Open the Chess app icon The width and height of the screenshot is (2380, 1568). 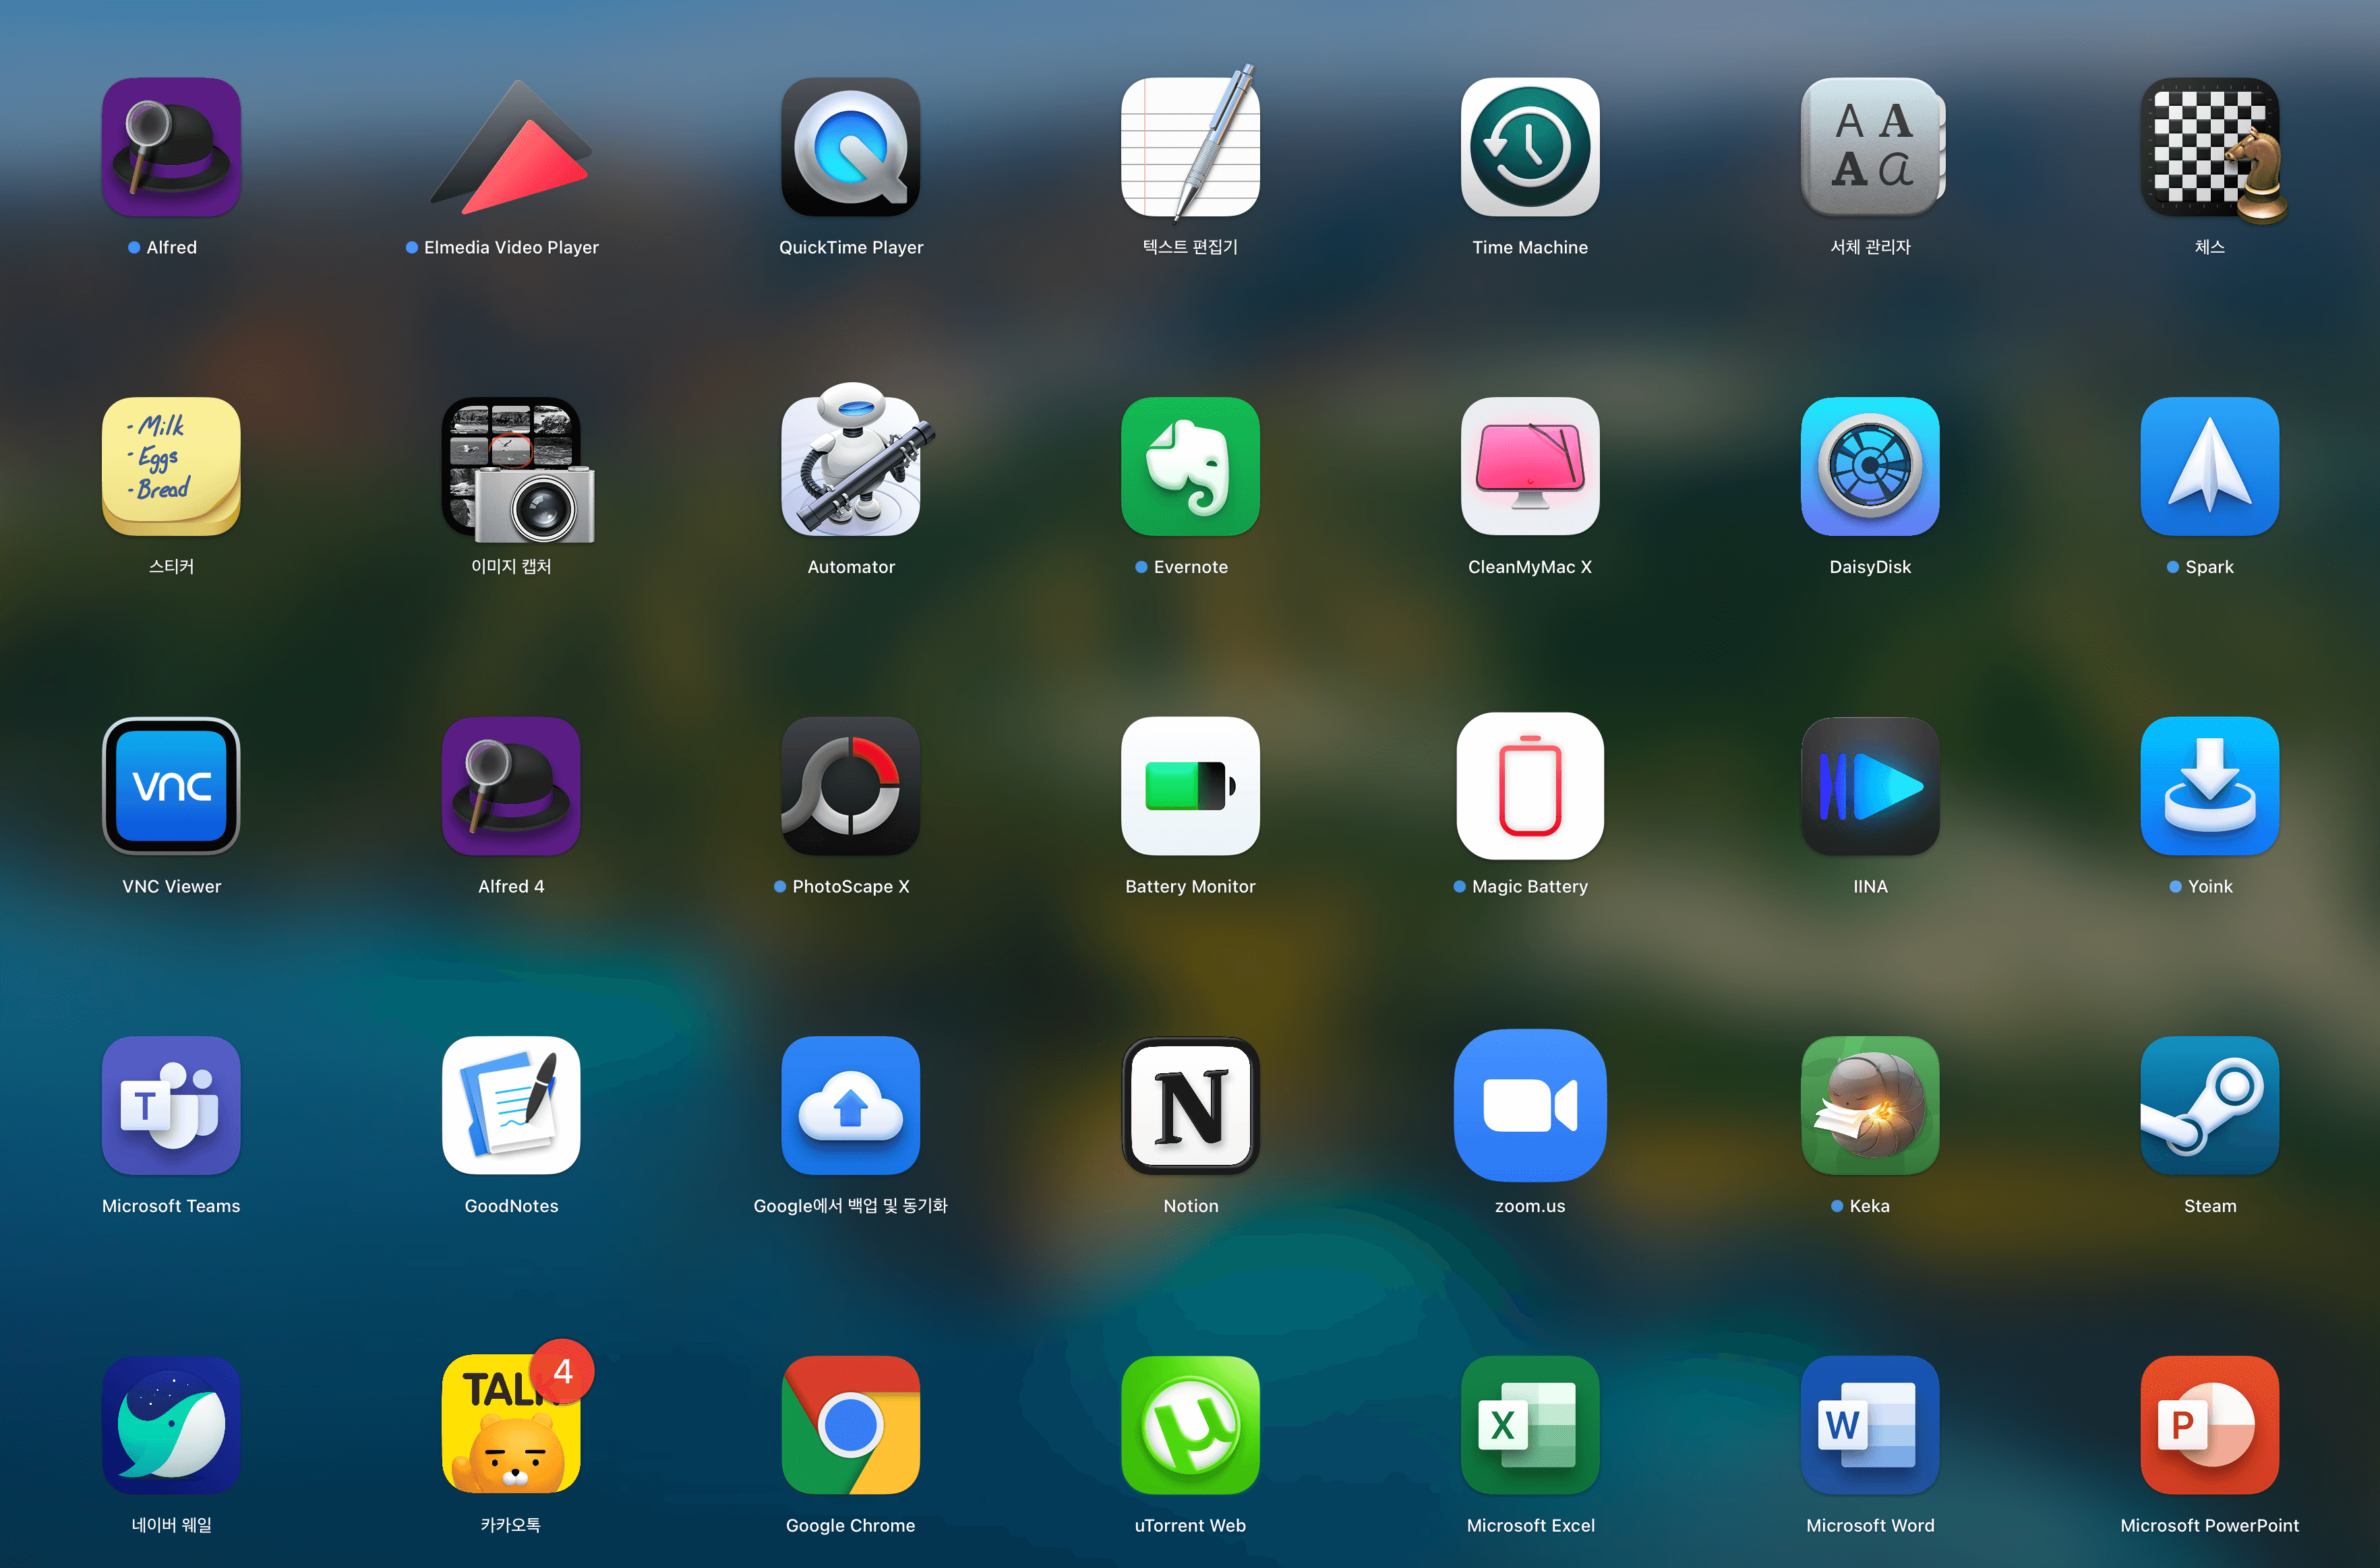tap(2209, 147)
